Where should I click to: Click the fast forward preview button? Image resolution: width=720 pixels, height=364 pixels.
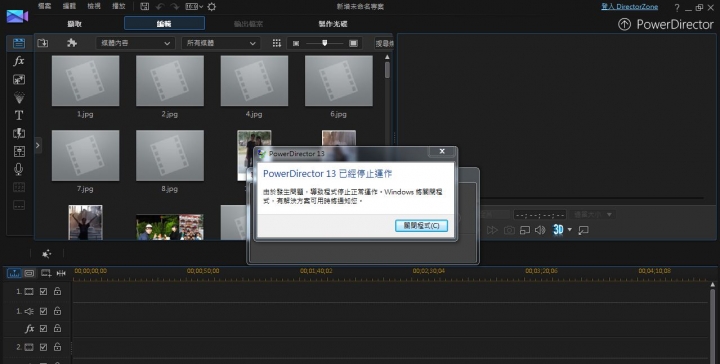[x=492, y=230]
